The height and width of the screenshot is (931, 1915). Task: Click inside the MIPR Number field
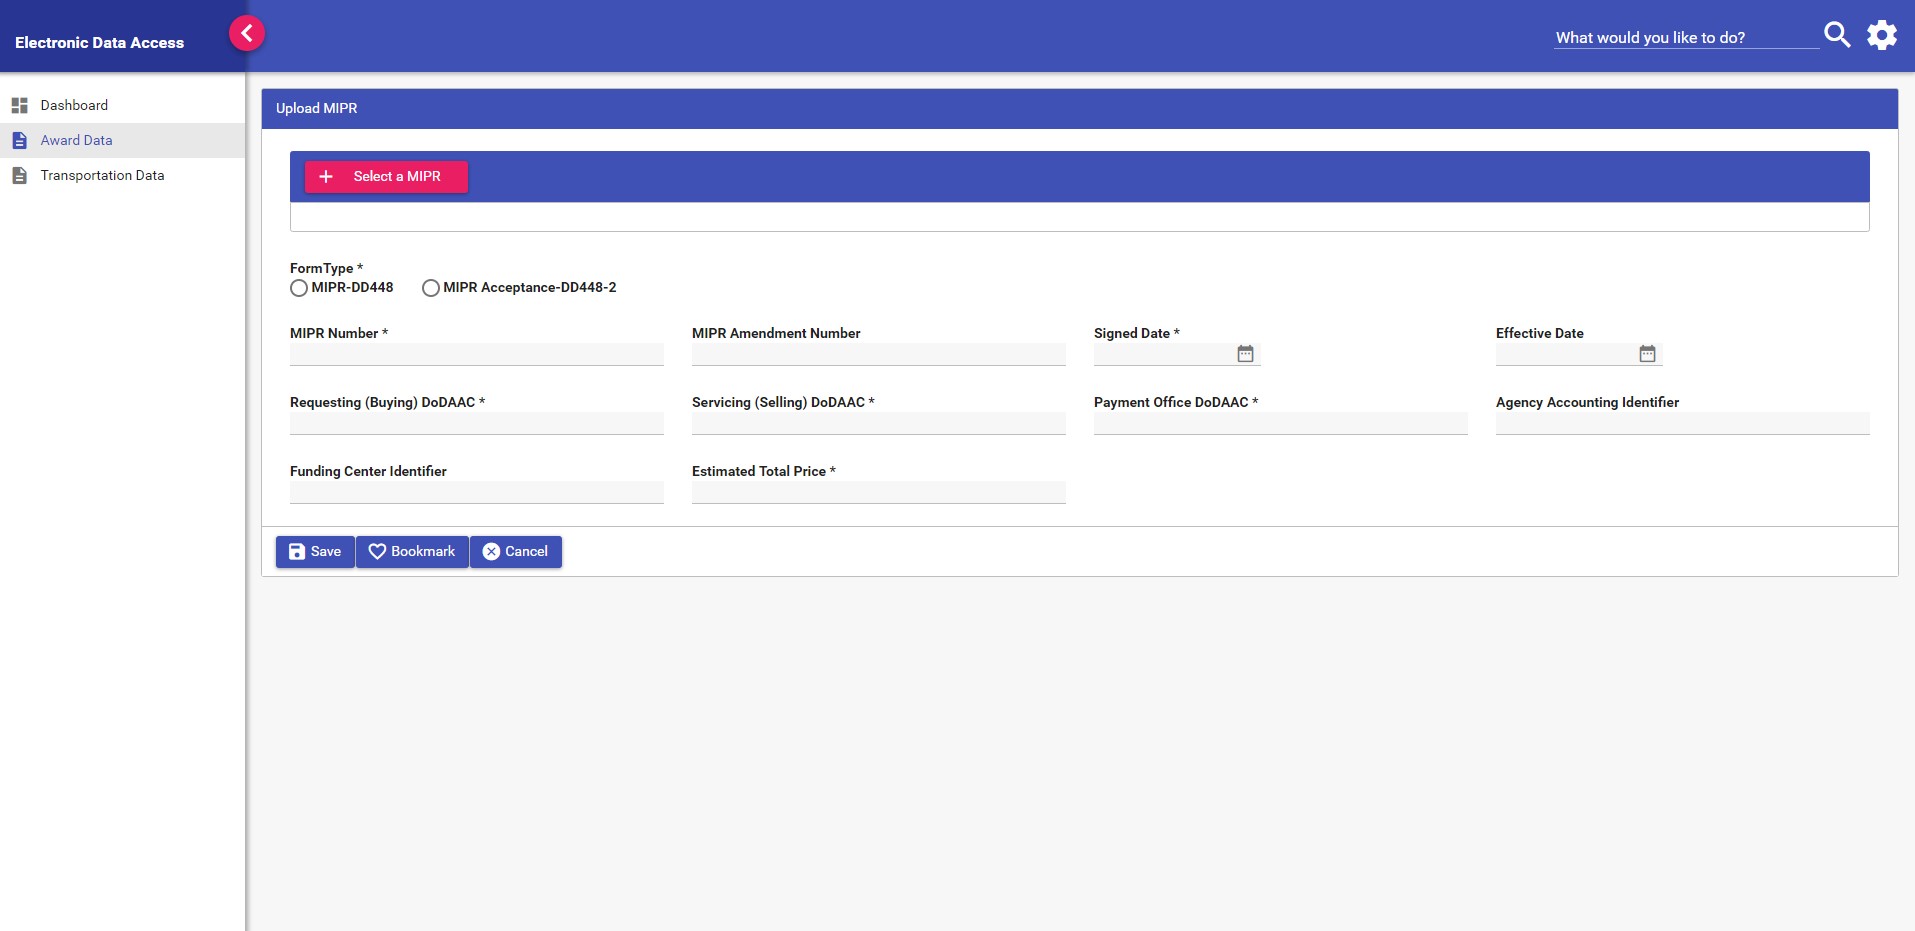pyautogui.click(x=476, y=354)
